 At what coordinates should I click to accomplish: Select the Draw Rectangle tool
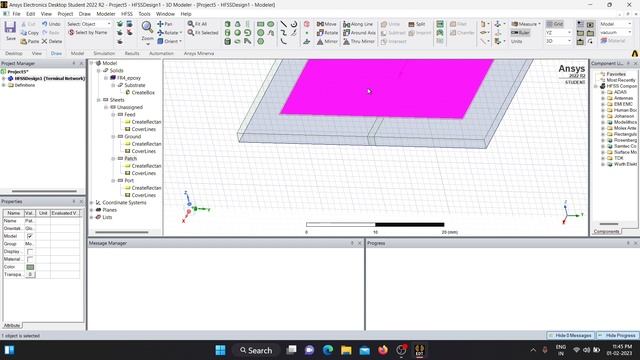(260, 24)
